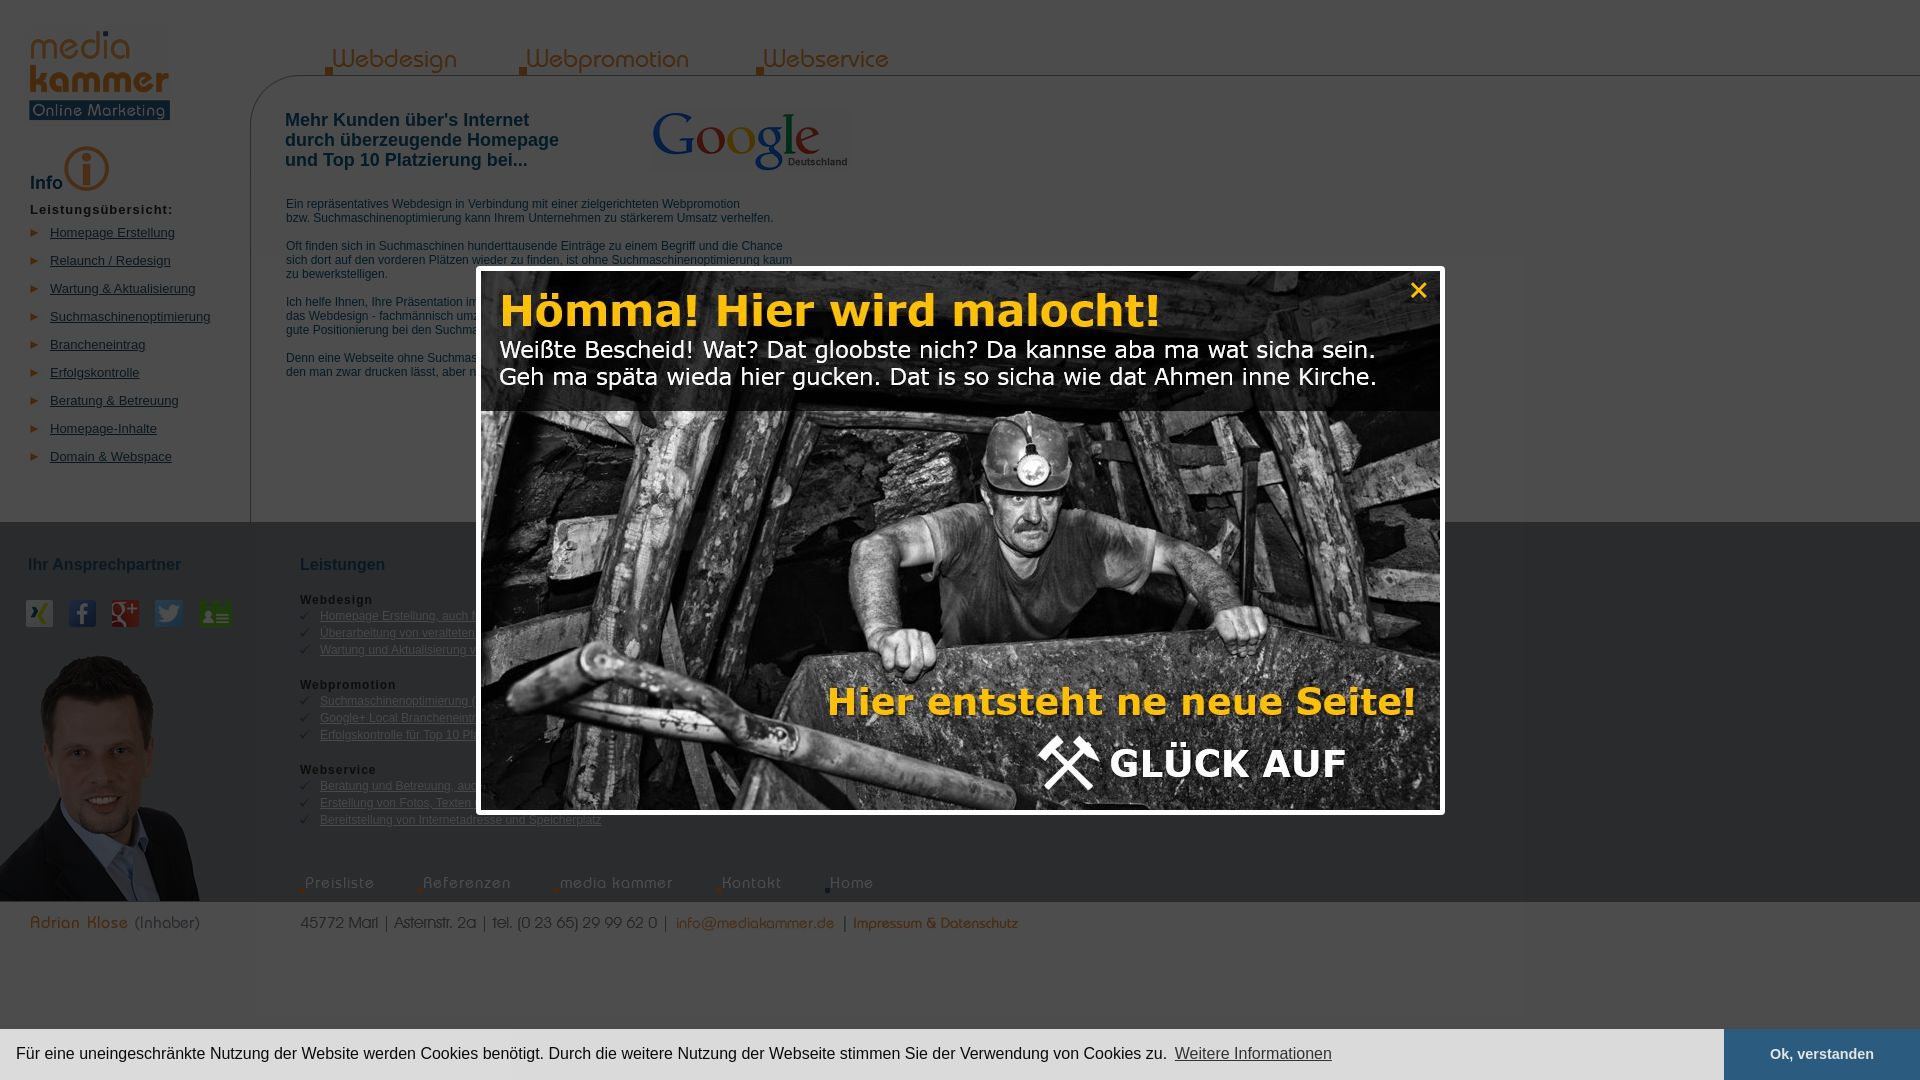Screen dimensions: 1920x1080
Task: Open Bereitstellung von Internetadresse und Speicherplatz link
Action: (x=461, y=820)
